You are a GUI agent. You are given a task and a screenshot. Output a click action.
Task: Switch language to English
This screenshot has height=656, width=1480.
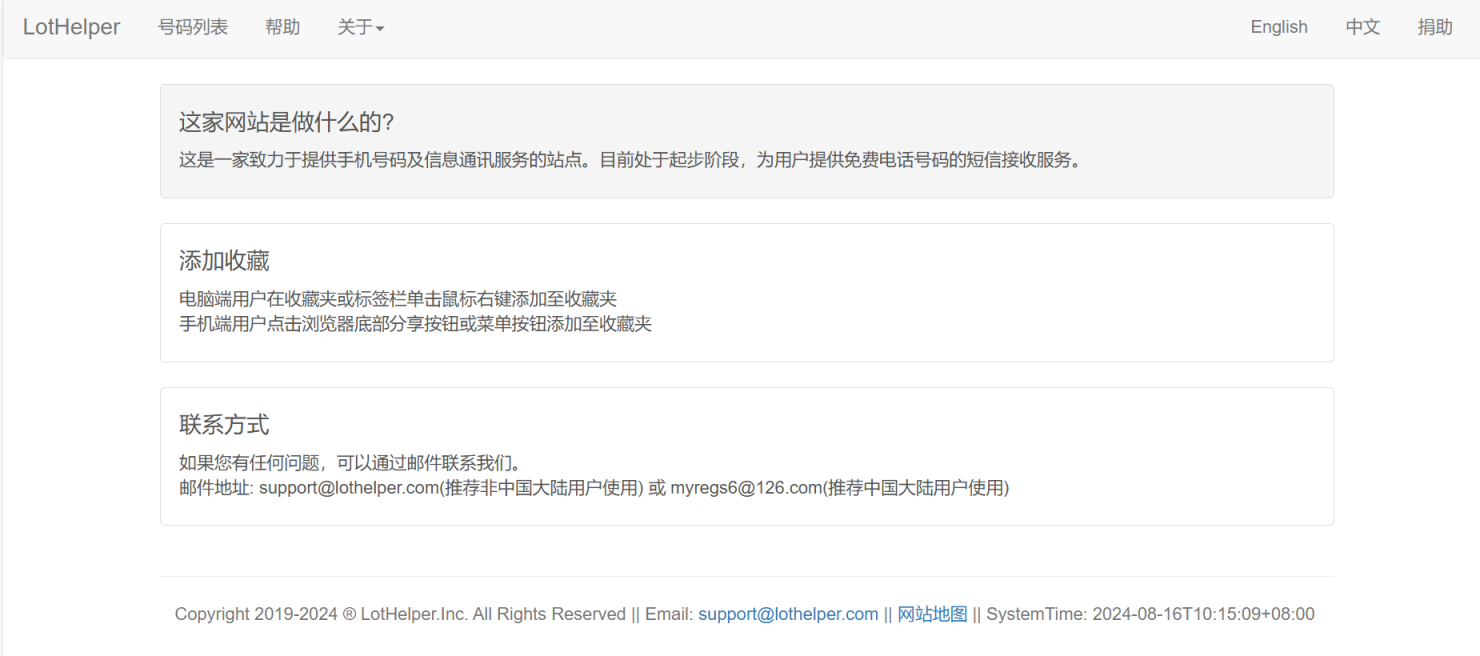tap(1278, 27)
